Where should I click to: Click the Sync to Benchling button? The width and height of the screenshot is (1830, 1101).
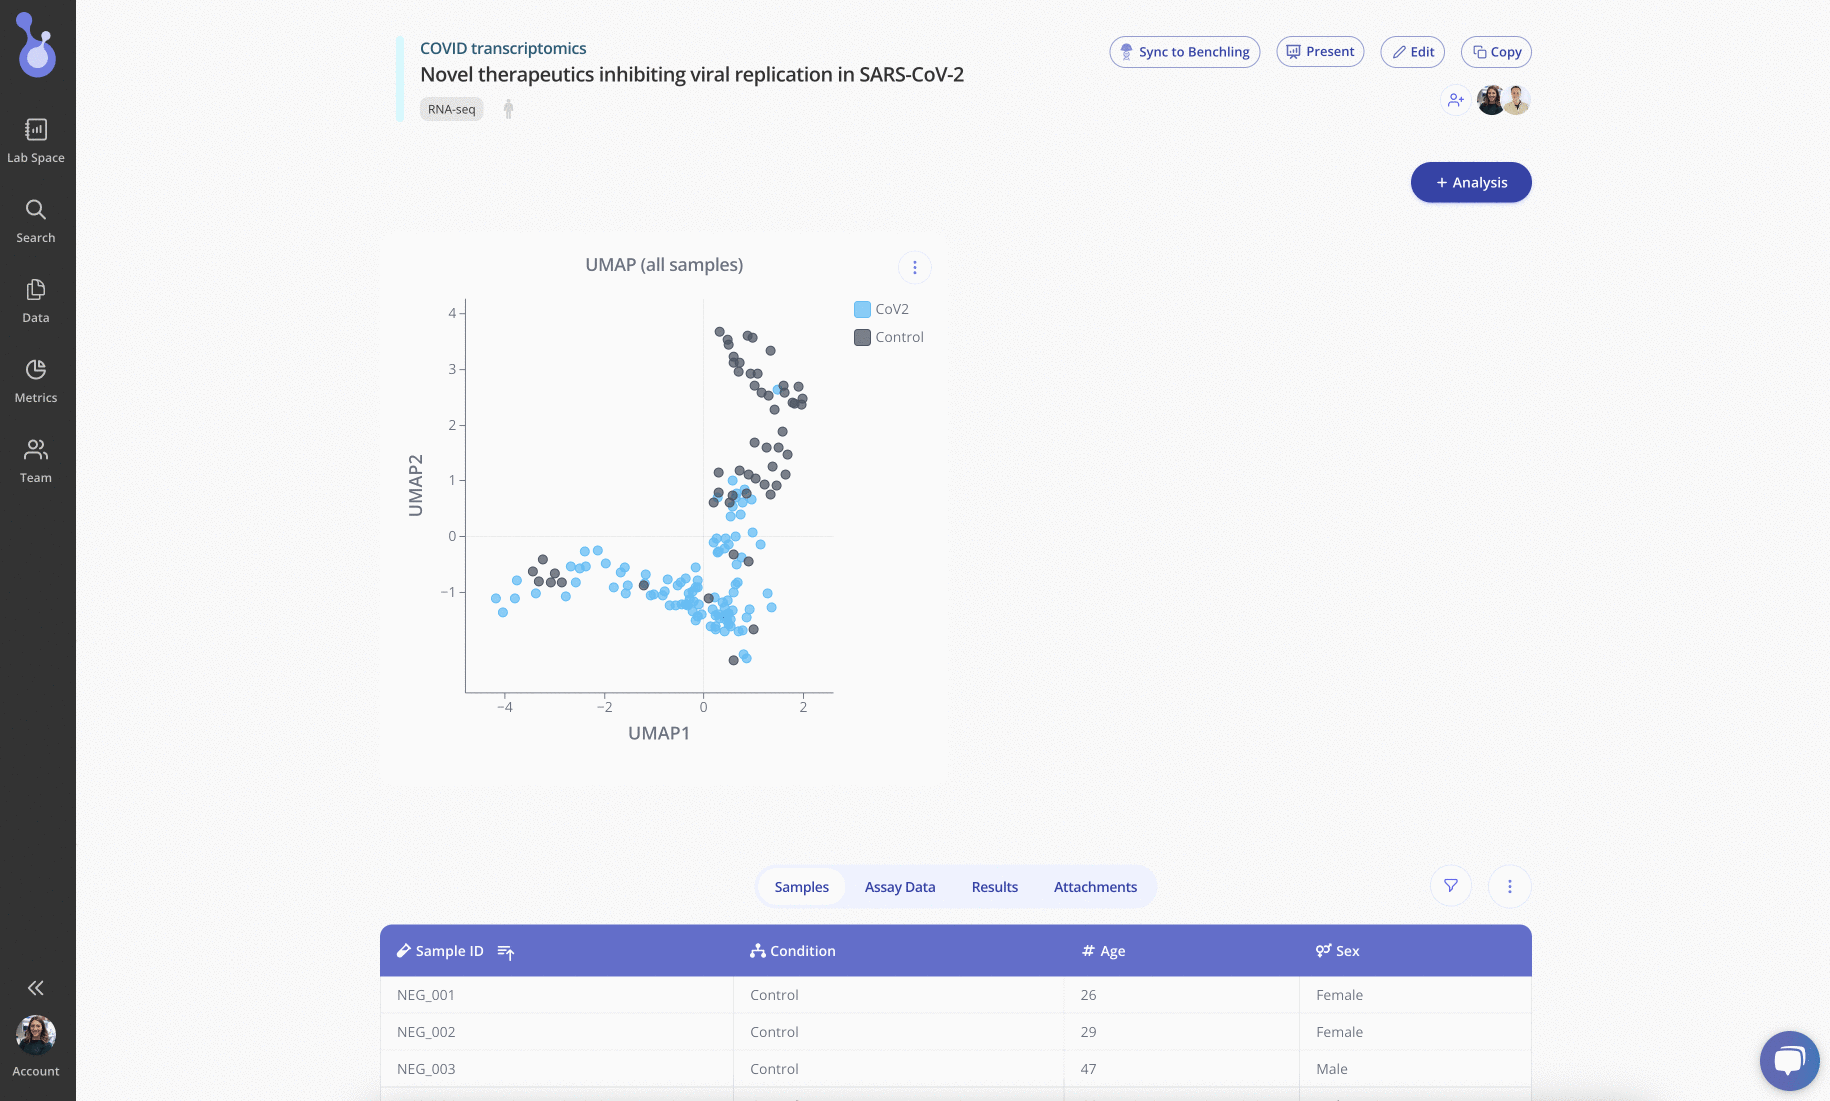tap(1185, 52)
